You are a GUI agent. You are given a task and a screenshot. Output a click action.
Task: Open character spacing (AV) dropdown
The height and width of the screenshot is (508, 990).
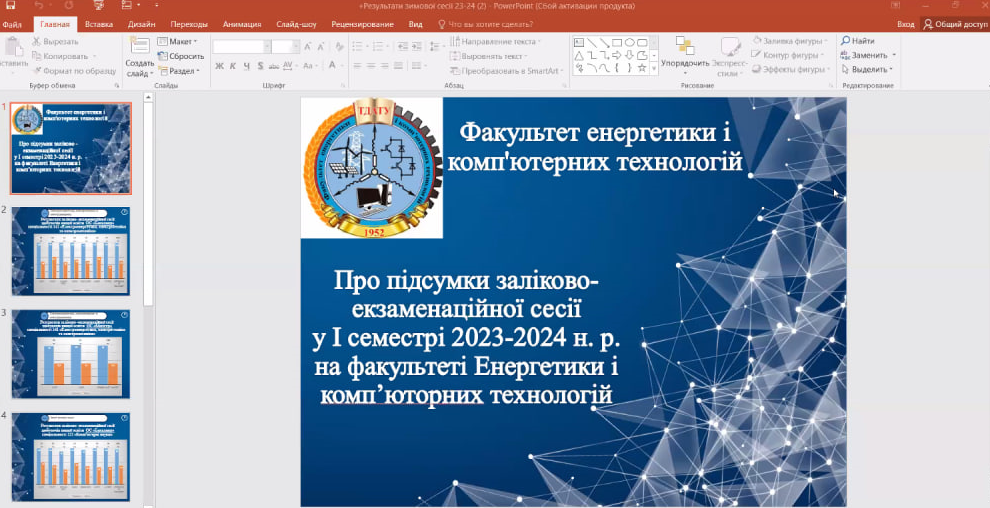[x=289, y=66]
